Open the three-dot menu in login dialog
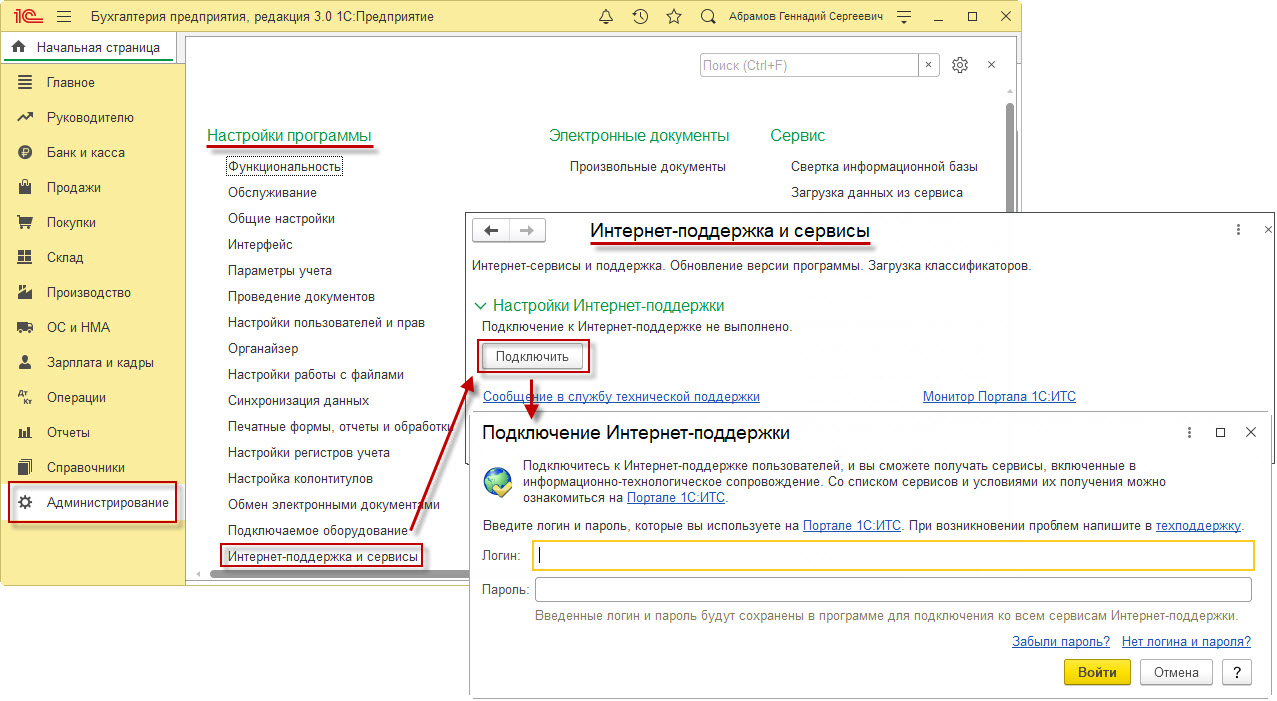1277x701 pixels. (x=1189, y=433)
